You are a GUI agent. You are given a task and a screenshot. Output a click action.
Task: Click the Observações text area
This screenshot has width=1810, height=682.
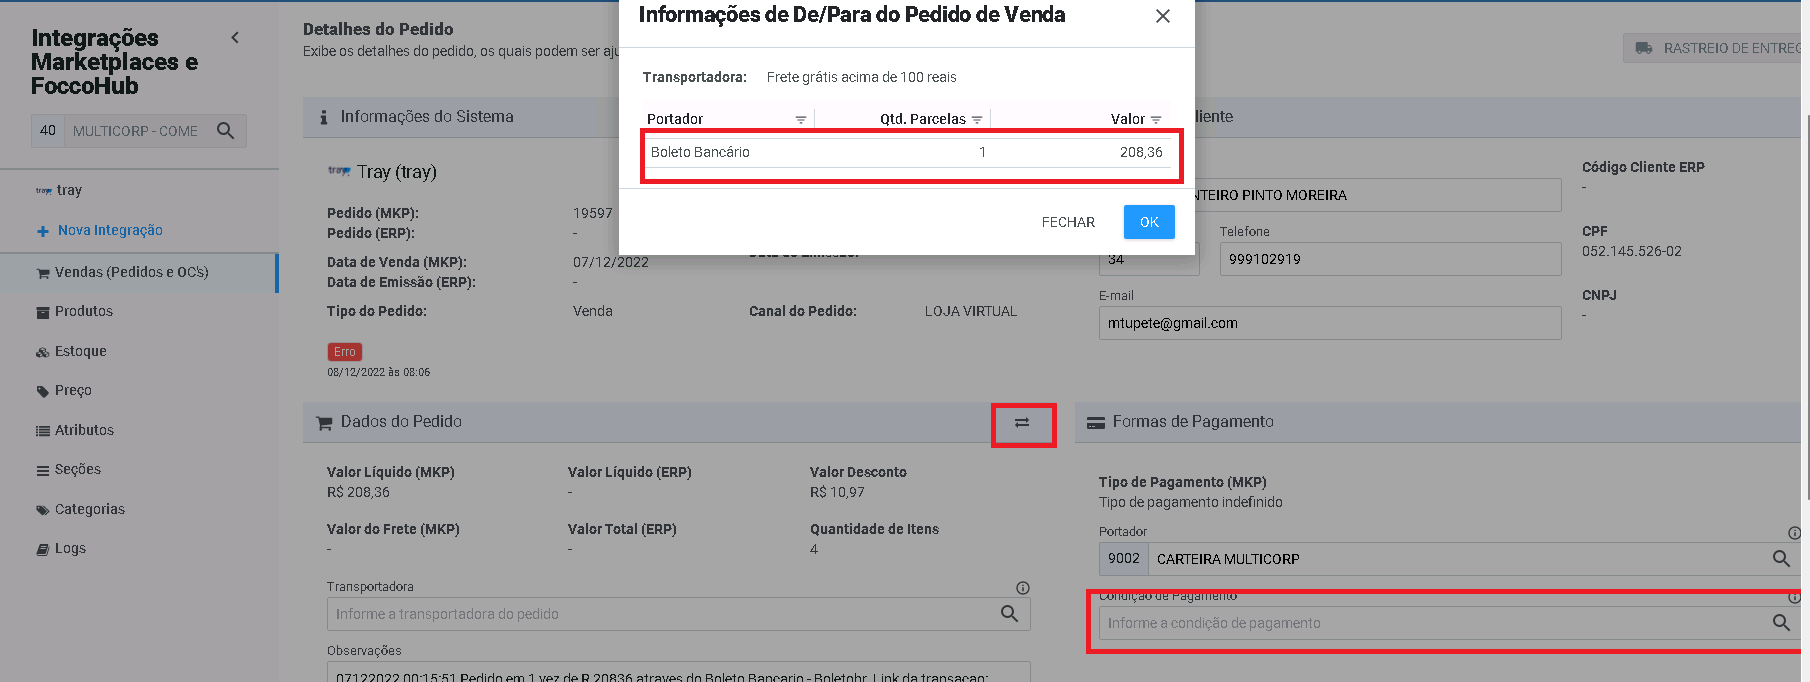pos(678,672)
